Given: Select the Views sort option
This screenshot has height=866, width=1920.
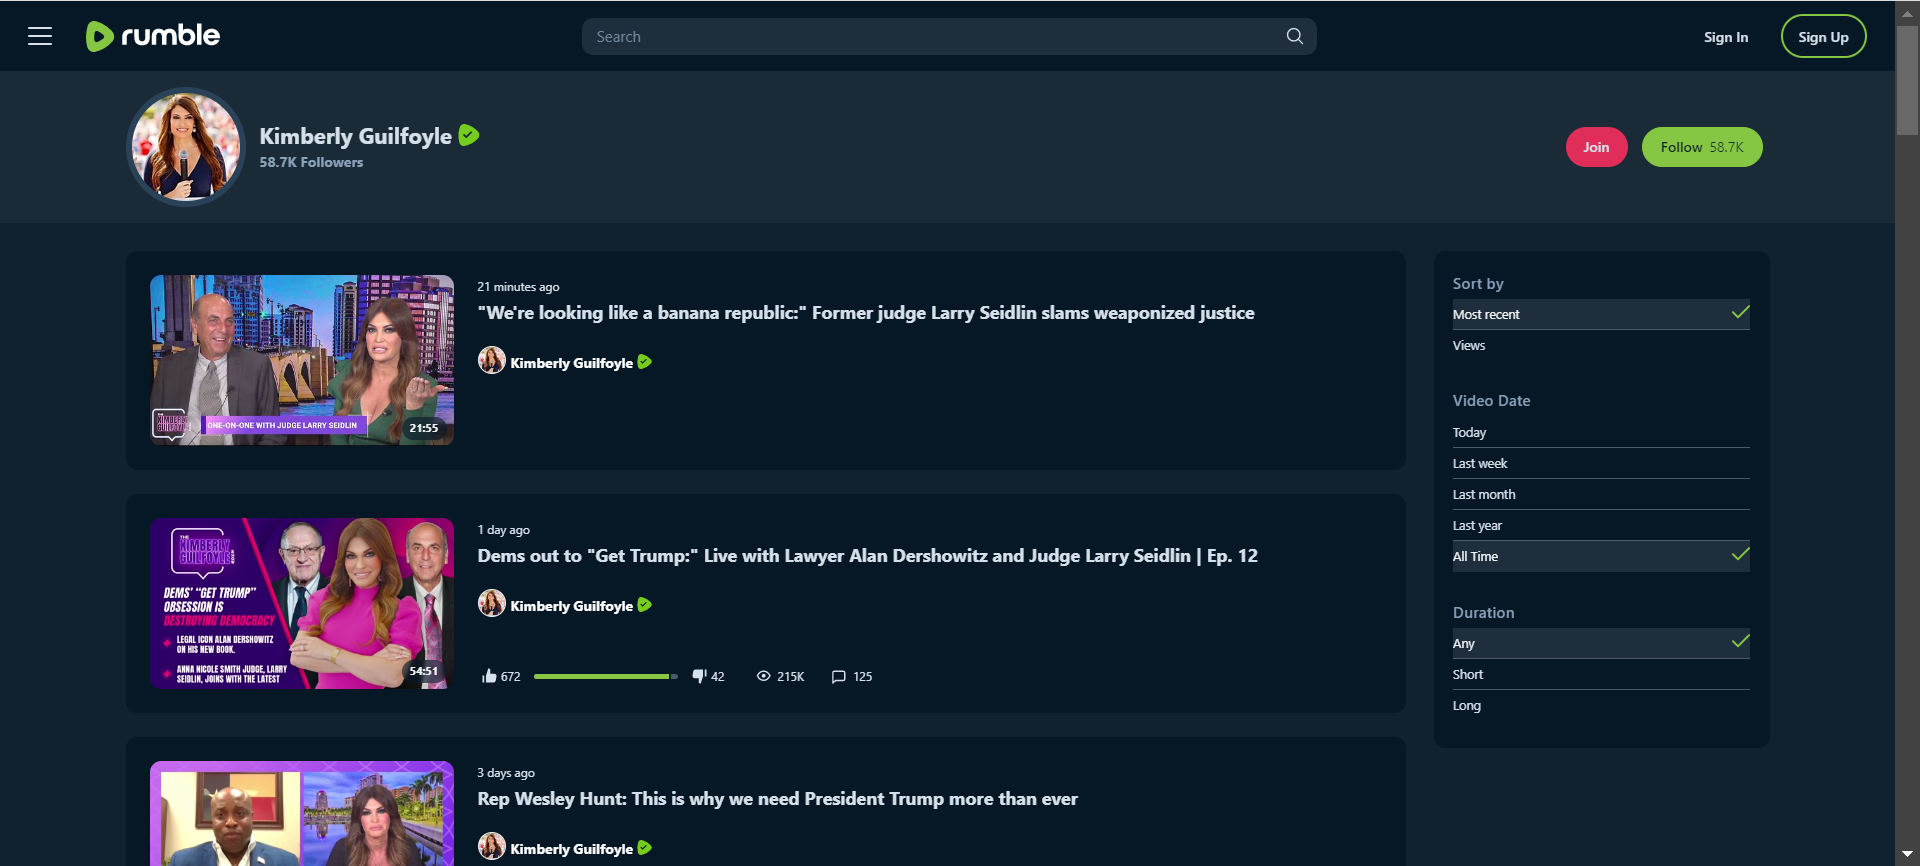Looking at the screenshot, I should [x=1469, y=346].
